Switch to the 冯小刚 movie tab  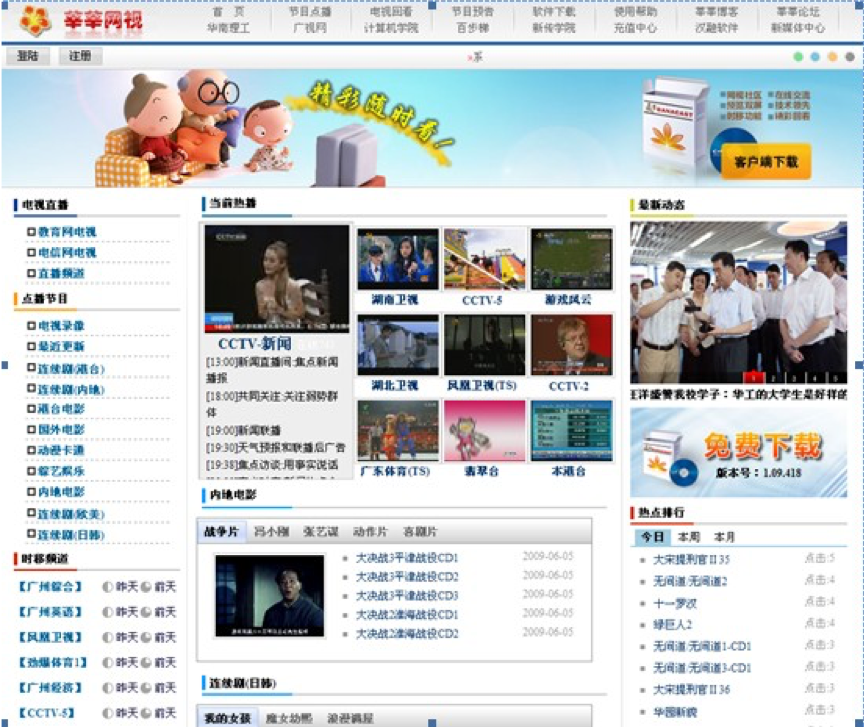tap(272, 532)
